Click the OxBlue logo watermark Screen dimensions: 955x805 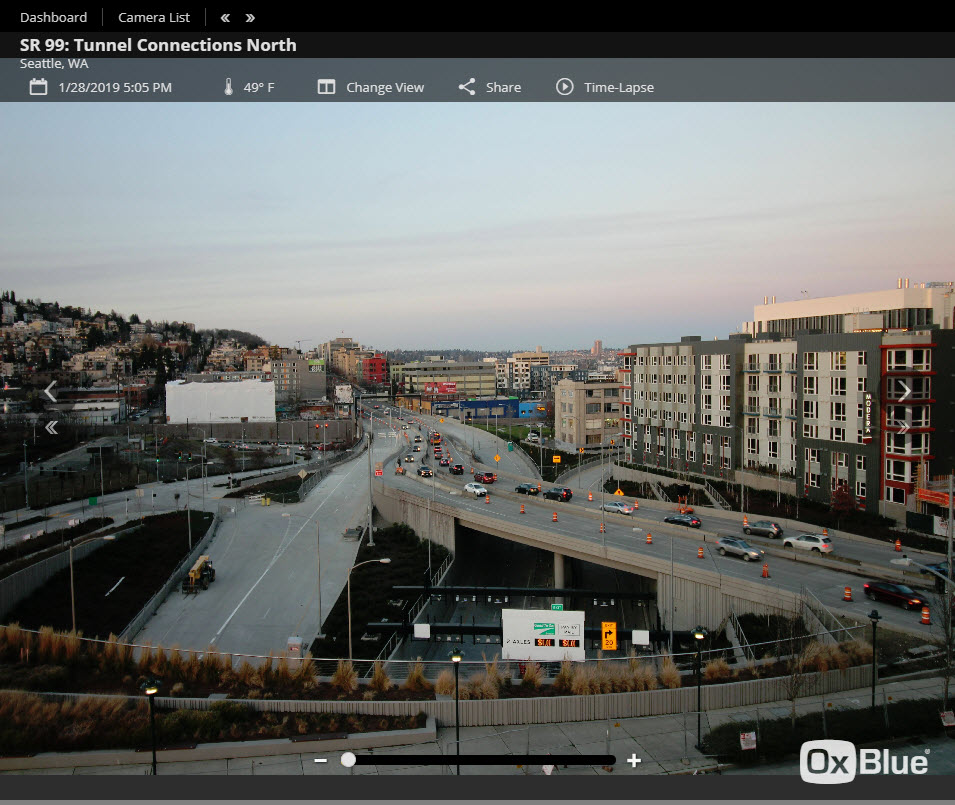pyautogui.click(x=865, y=762)
